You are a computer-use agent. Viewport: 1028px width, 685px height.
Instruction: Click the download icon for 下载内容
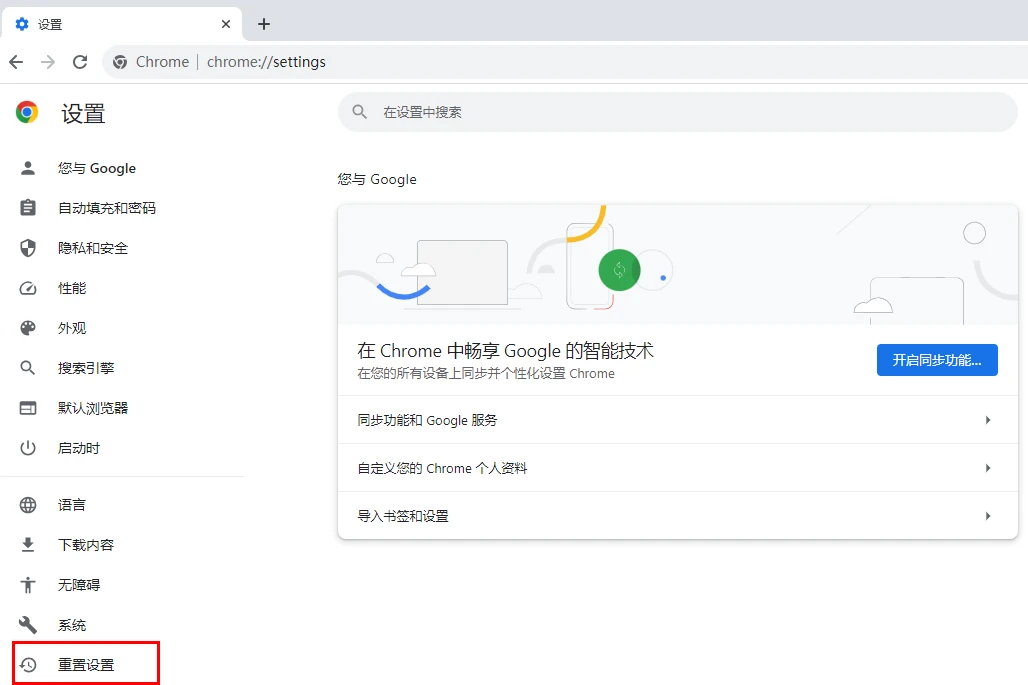[x=28, y=545]
